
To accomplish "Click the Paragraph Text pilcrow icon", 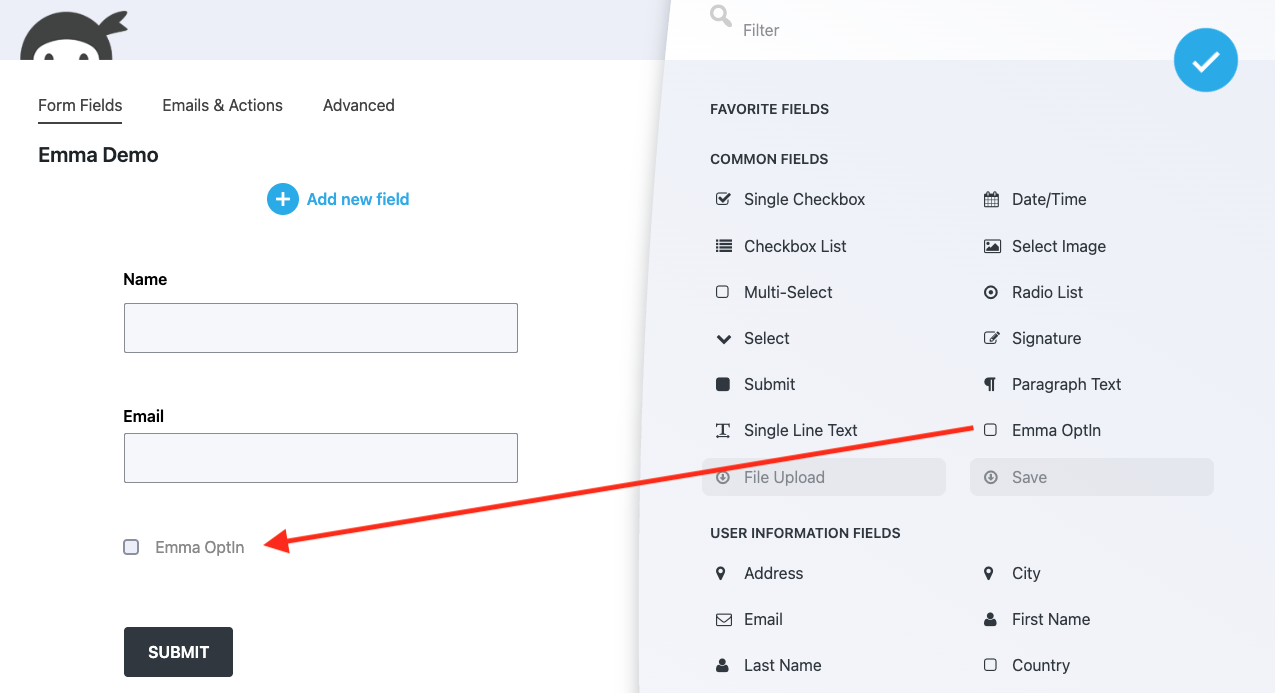I will pos(991,384).
